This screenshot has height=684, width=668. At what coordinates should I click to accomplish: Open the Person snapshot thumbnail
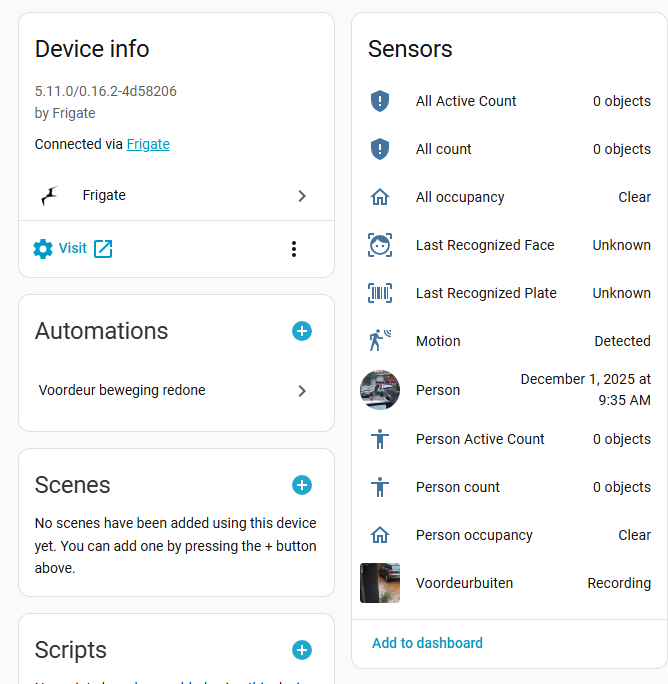point(380,390)
